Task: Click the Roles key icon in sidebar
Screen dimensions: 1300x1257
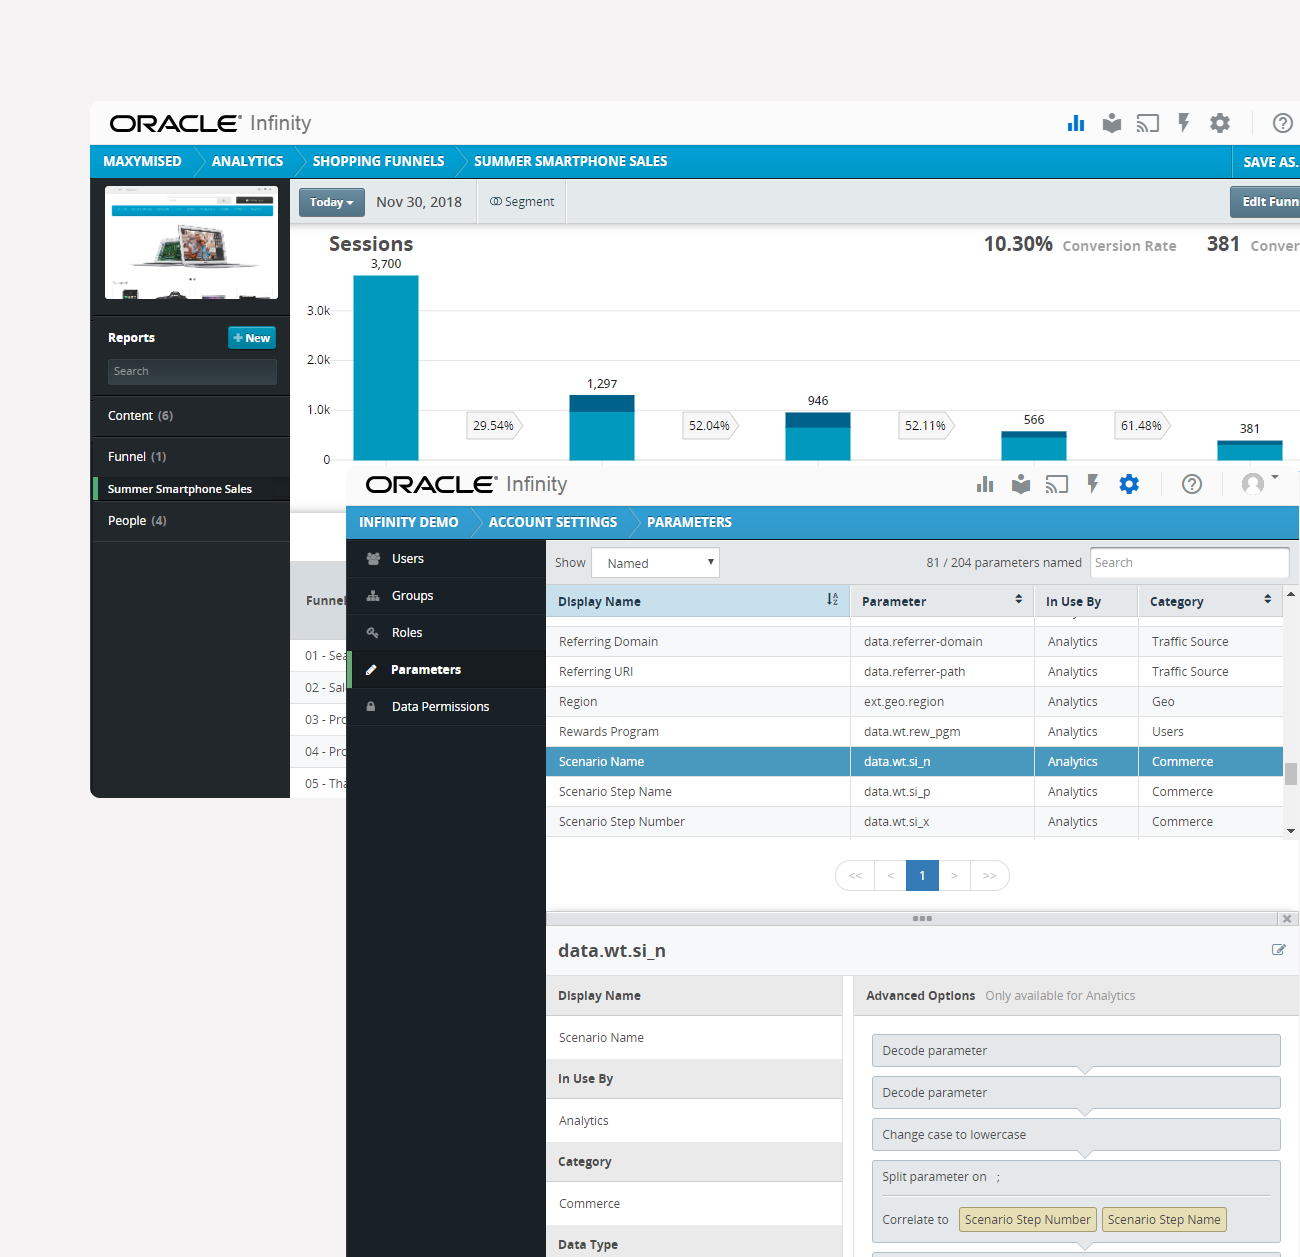Action: pyautogui.click(x=373, y=633)
